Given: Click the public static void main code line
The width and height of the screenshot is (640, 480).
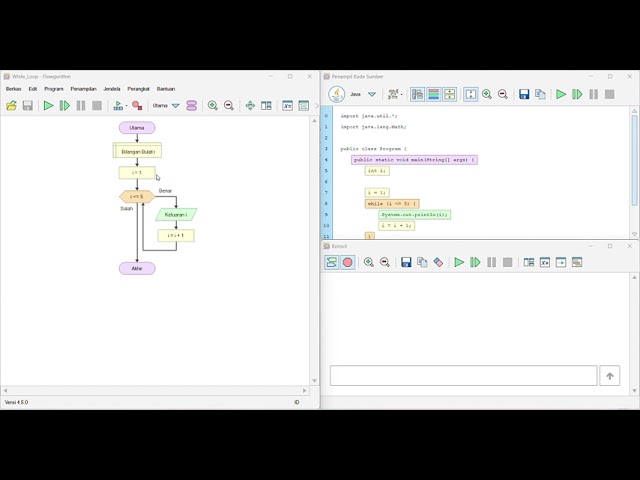Looking at the screenshot, I should point(414,160).
